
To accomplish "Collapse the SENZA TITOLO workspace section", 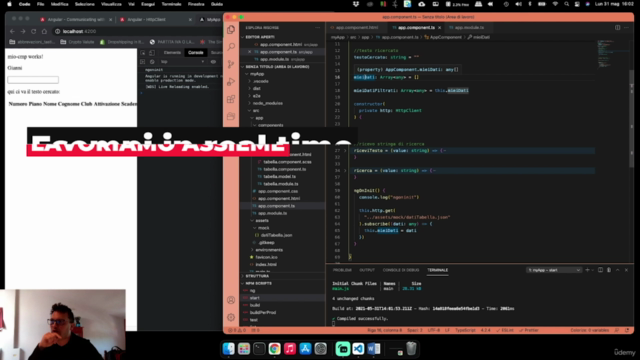I will 277,67.
